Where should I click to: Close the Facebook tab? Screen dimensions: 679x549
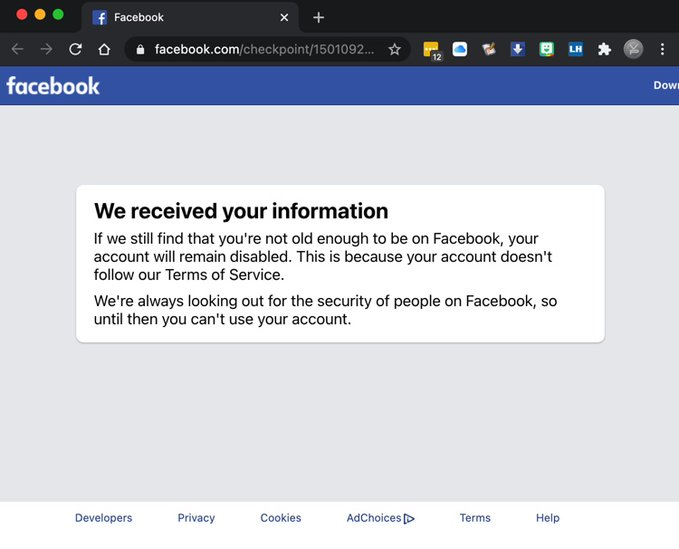point(284,17)
